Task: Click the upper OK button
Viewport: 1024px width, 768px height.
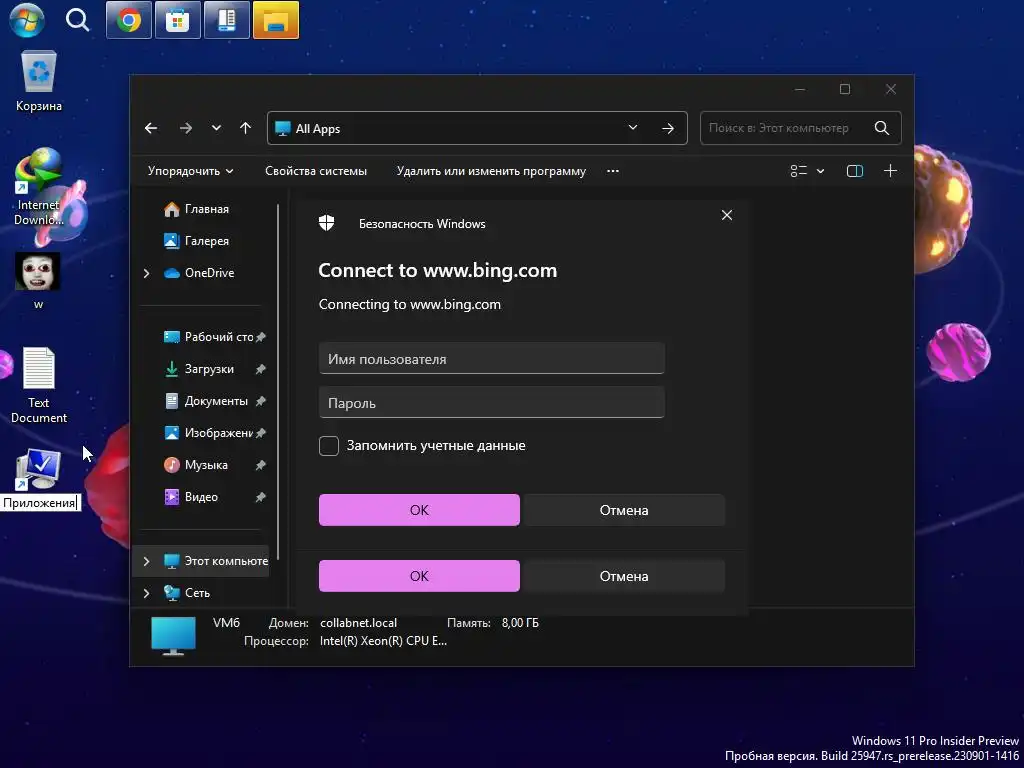Action: click(x=419, y=510)
